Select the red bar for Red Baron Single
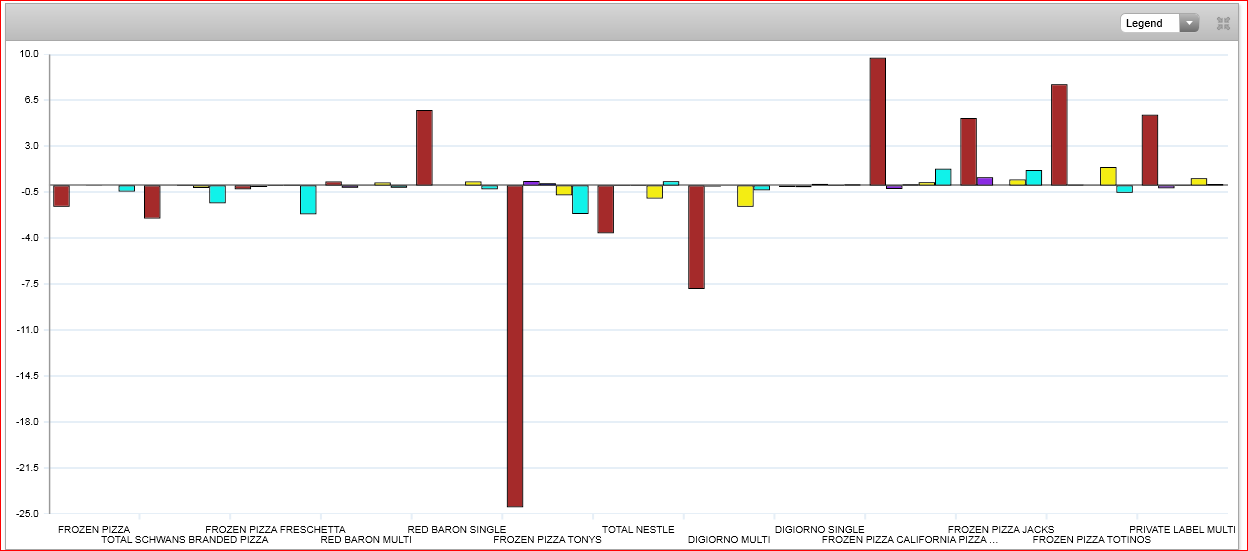 424,147
